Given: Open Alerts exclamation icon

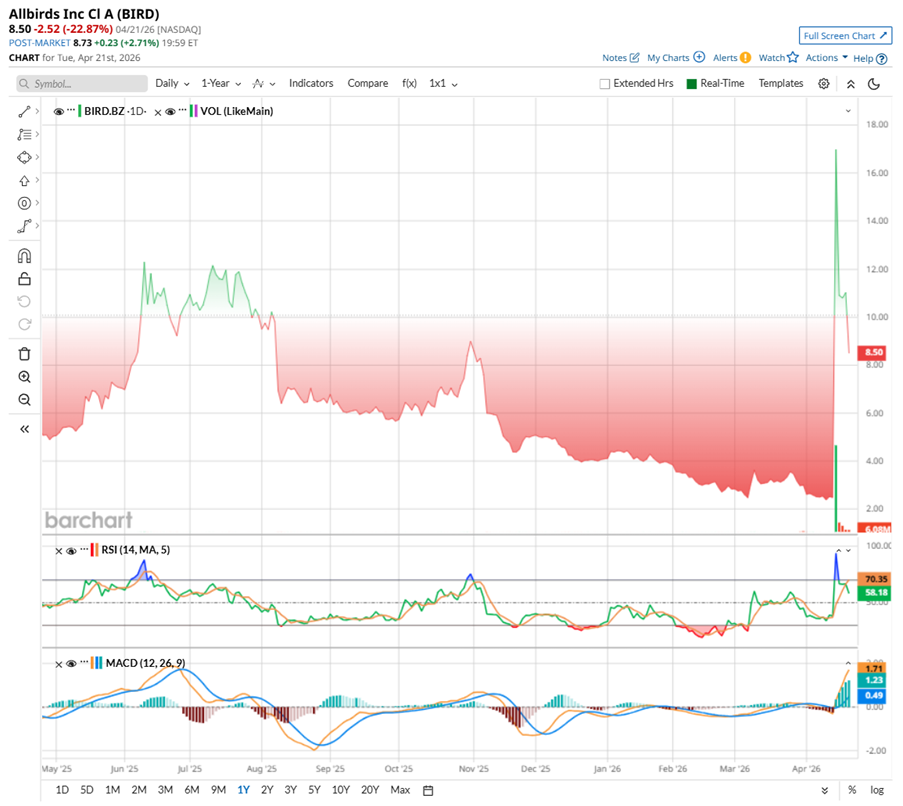Looking at the screenshot, I should (x=745, y=58).
